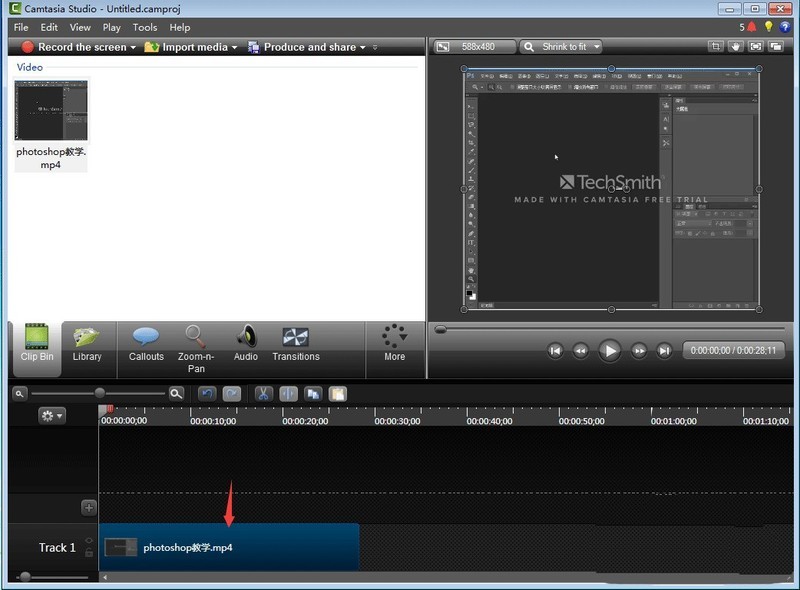Switch to the Clip Bin tab
800x590 pixels.
pos(36,346)
